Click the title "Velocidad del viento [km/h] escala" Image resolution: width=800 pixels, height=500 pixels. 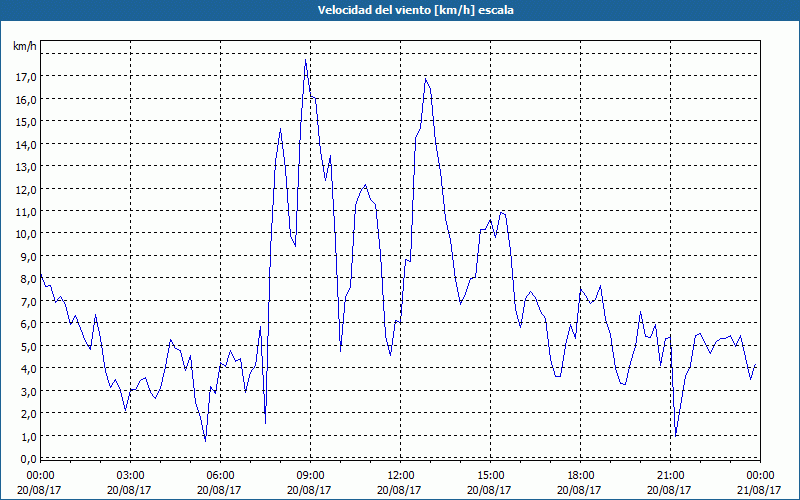pyautogui.click(x=415, y=10)
